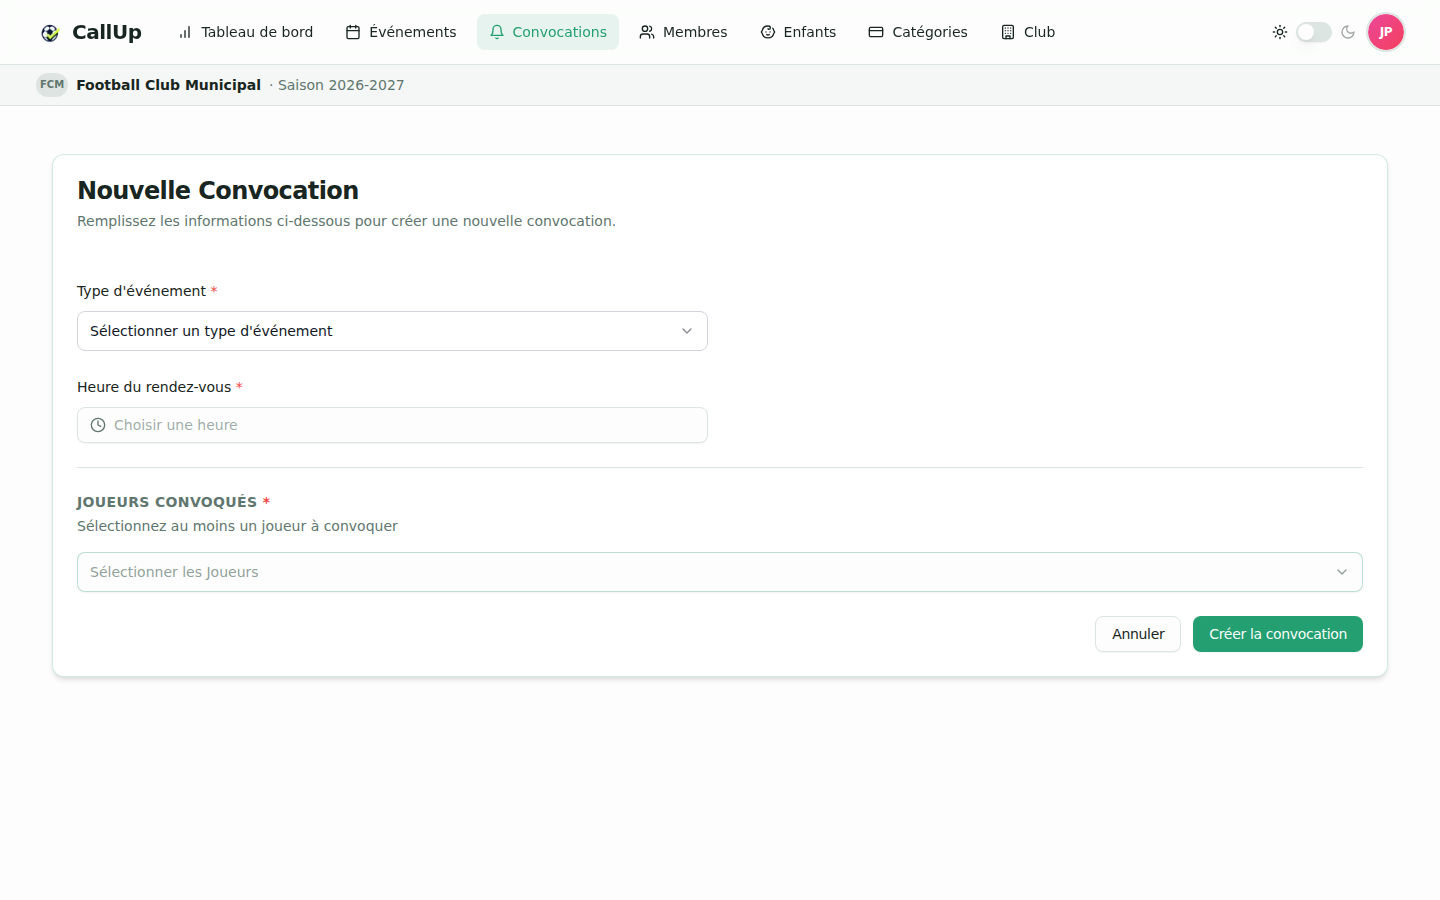Switch to the Enfants page
The width and height of the screenshot is (1440, 900).
point(798,32)
